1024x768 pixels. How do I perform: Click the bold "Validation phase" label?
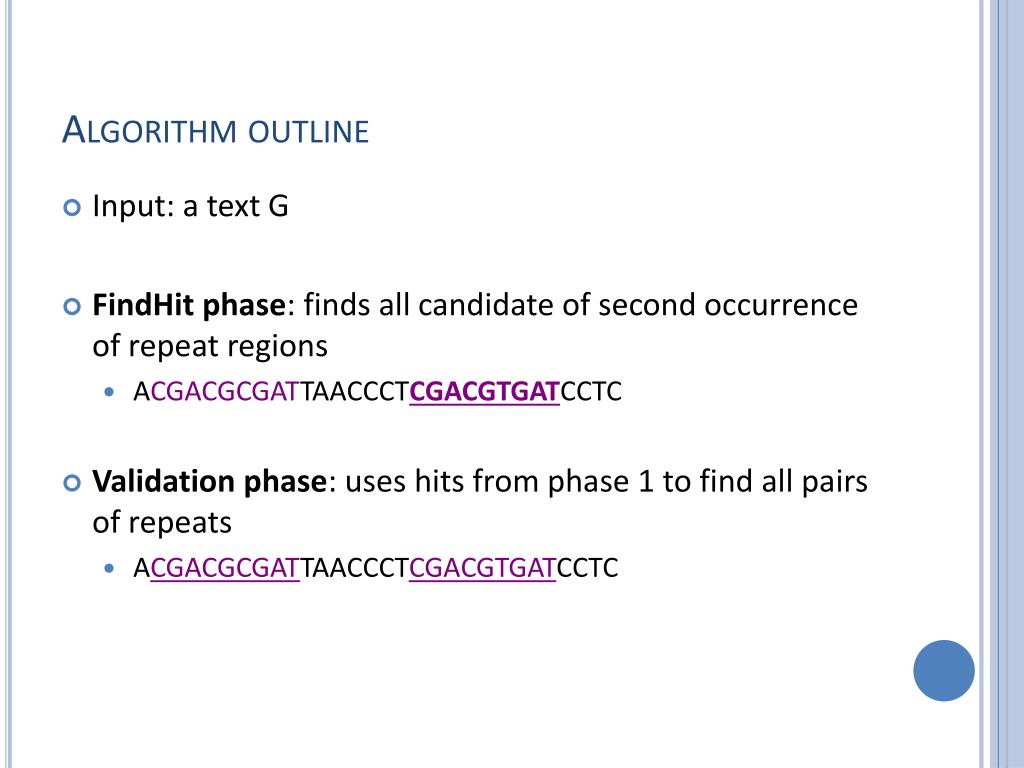tap(210, 482)
